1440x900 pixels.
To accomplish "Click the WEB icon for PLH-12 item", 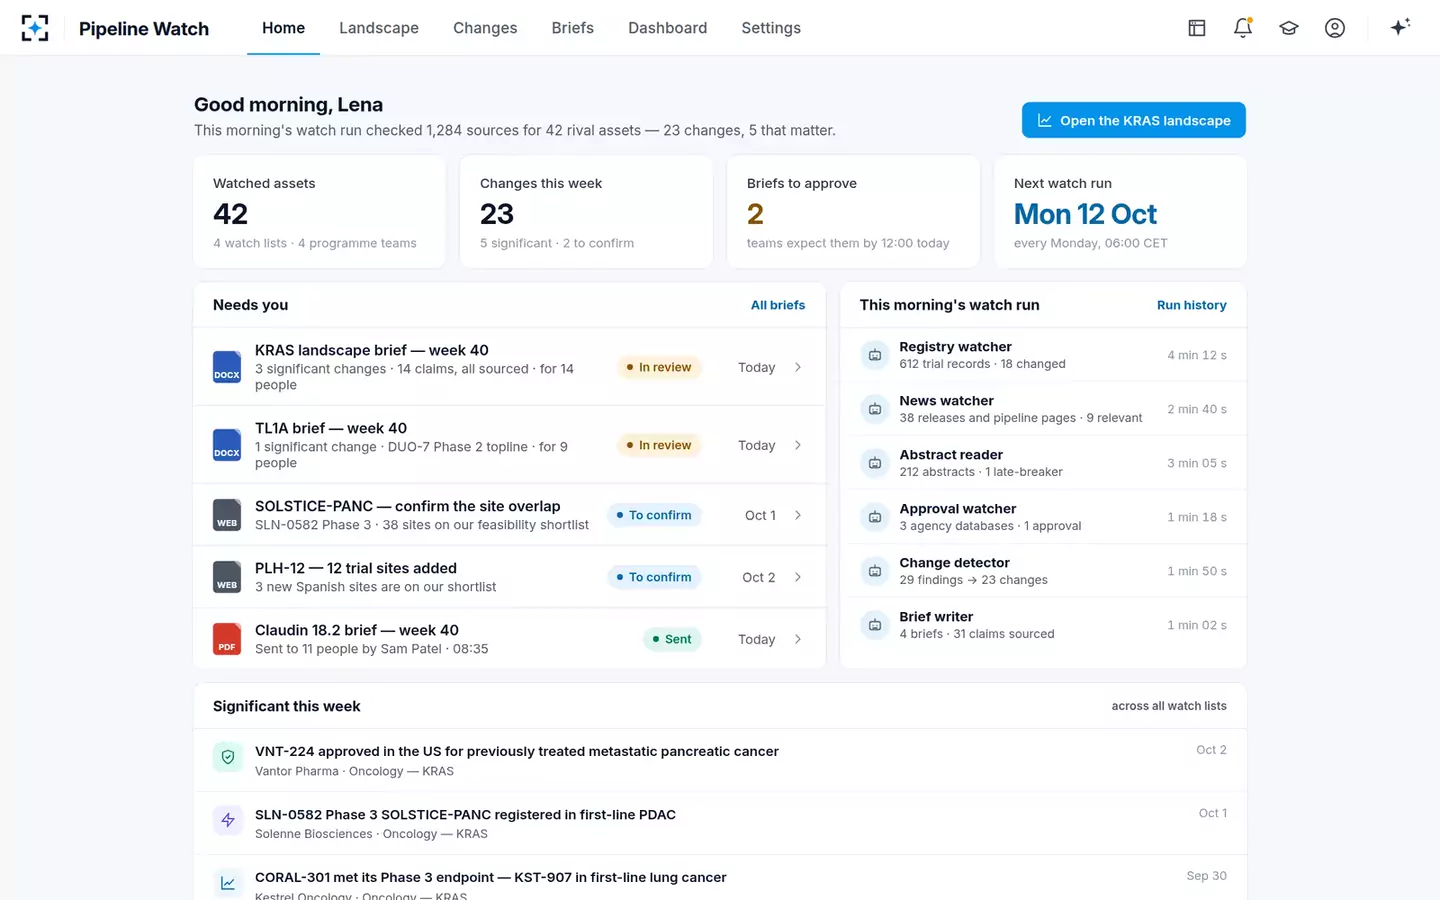I will (x=227, y=577).
